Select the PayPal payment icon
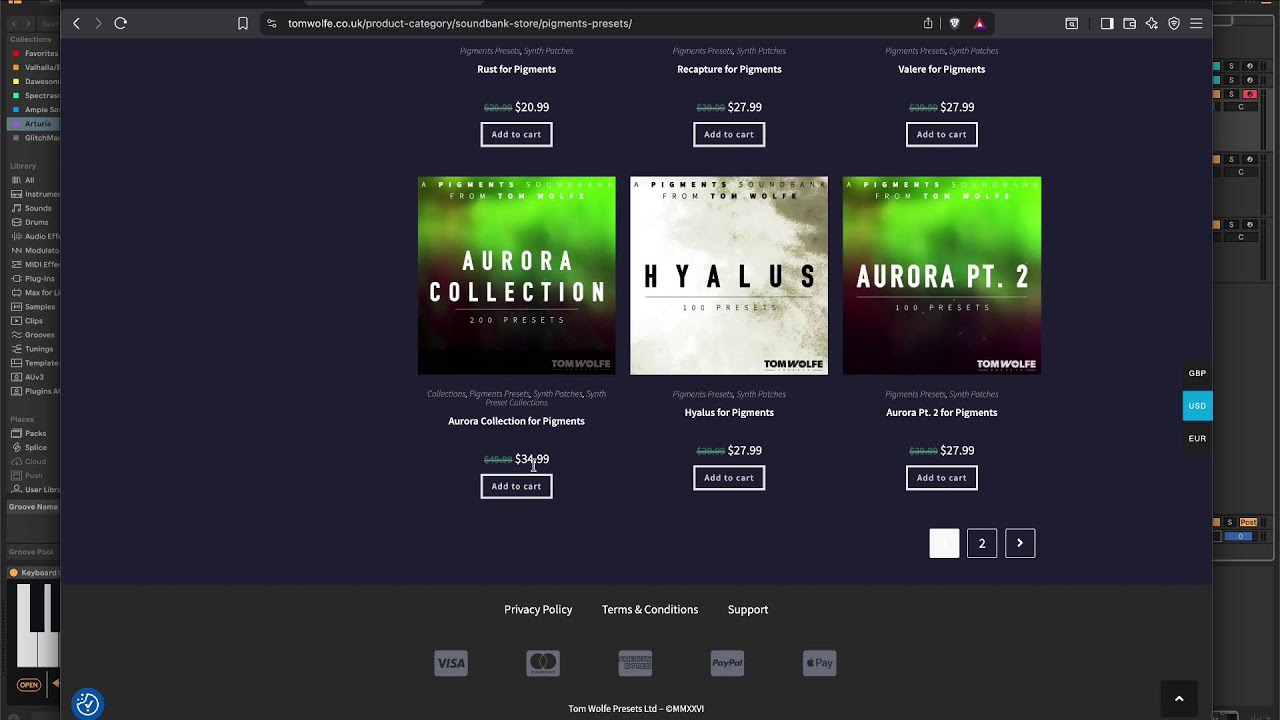This screenshot has width=1280, height=720. [727, 663]
